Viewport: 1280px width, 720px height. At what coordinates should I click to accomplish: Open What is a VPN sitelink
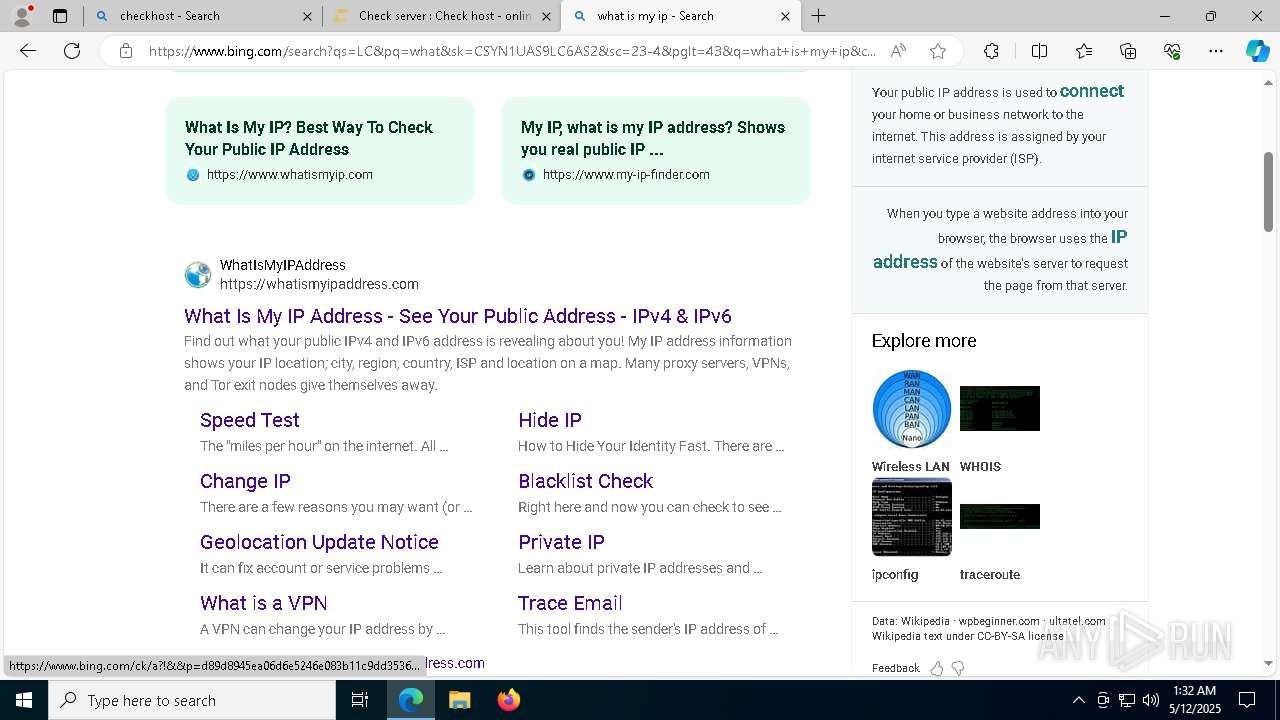[x=264, y=603]
